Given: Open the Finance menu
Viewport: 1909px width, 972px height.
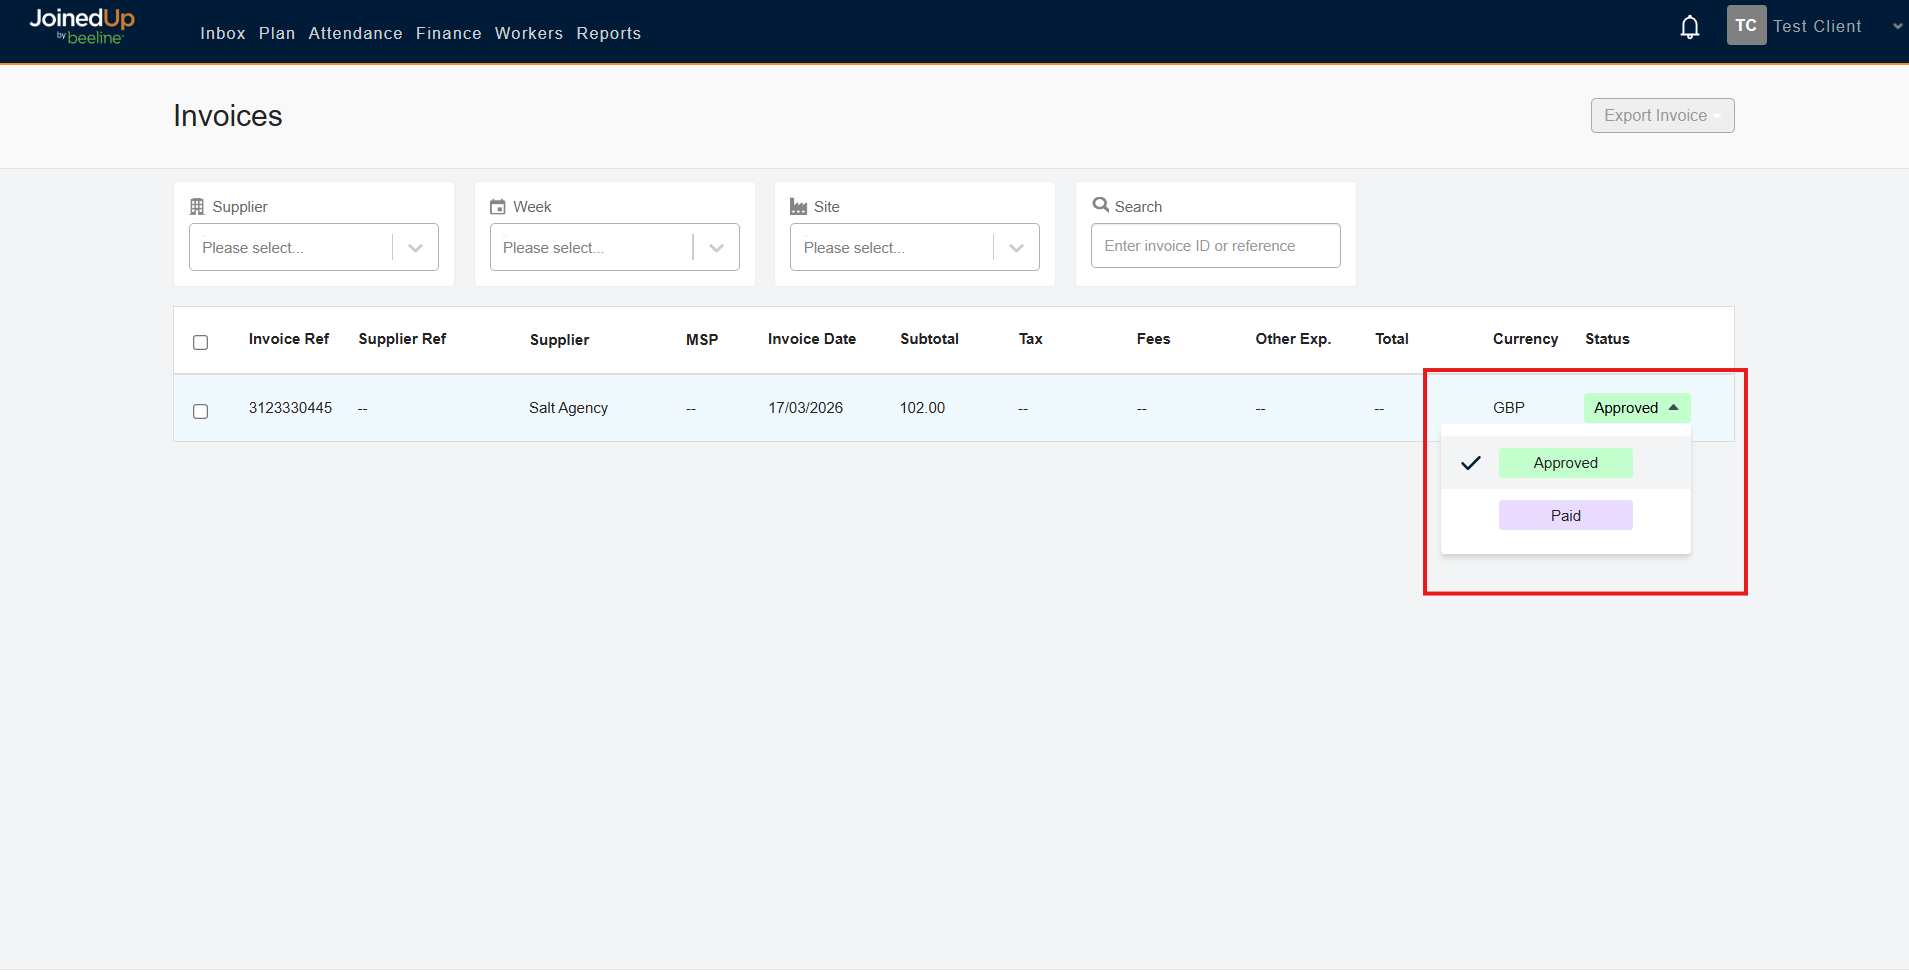Looking at the screenshot, I should (x=448, y=34).
